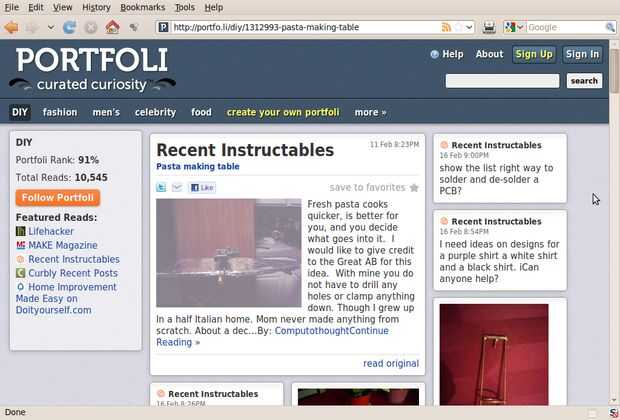Click the Portfoli site search field
Screen dimensions: 620x420
(x=502, y=81)
